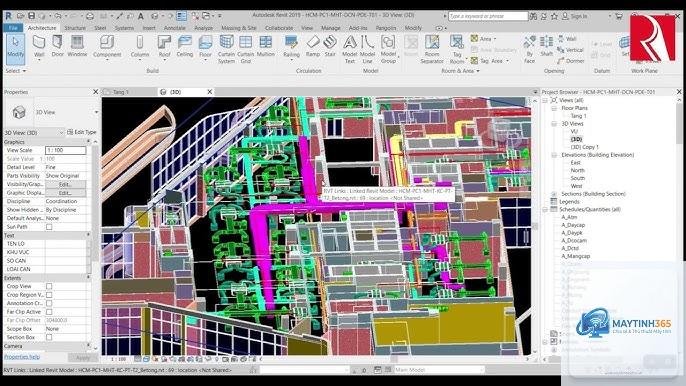Click the Apply button in Properties
Image resolution: width=686 pixels, height=386 pixels.
coord(83,358)
